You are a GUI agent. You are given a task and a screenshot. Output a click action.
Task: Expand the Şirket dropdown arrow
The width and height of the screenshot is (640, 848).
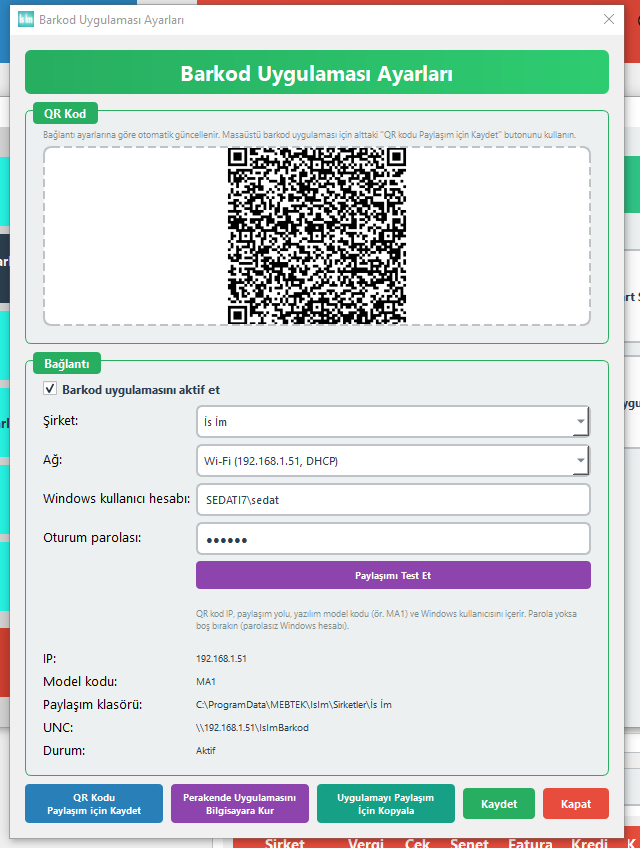click(580, 421)
